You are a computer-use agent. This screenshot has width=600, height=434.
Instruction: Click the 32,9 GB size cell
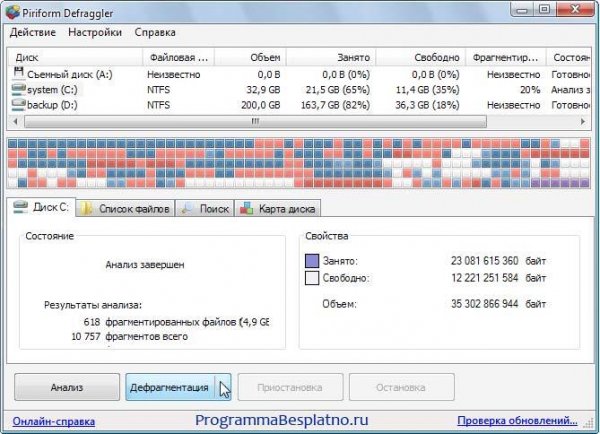[263, 90]
